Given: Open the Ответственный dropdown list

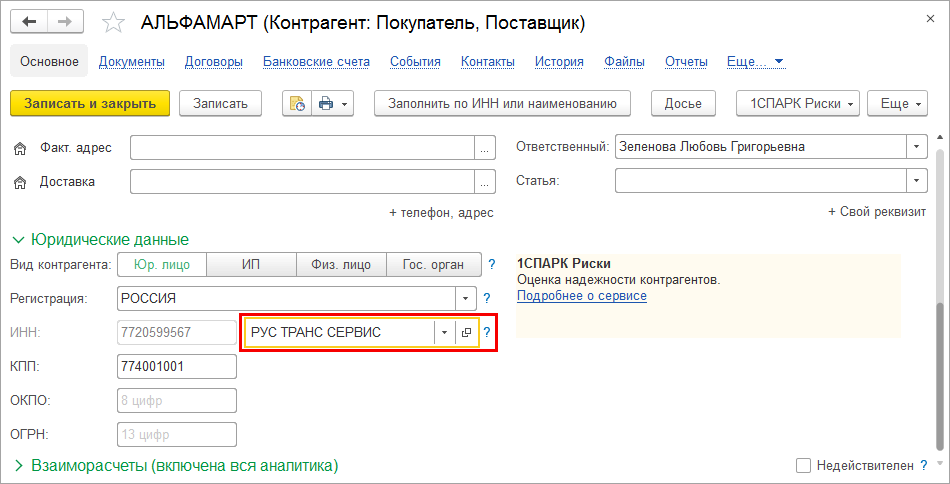Looking at the screenshot, I should coord(917,147).
